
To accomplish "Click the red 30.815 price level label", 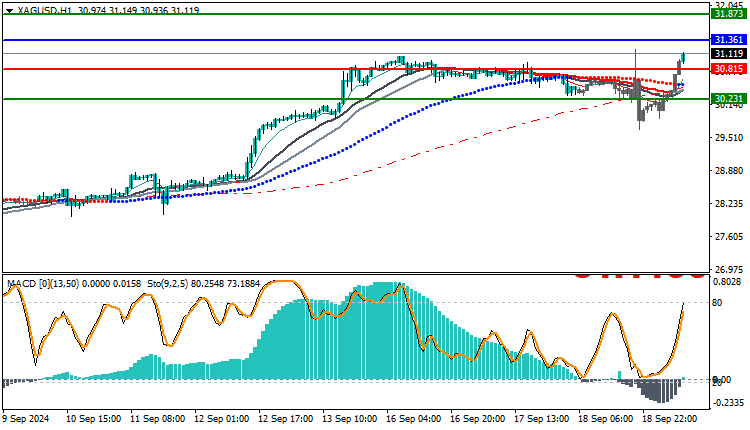I will click(728, 69).
